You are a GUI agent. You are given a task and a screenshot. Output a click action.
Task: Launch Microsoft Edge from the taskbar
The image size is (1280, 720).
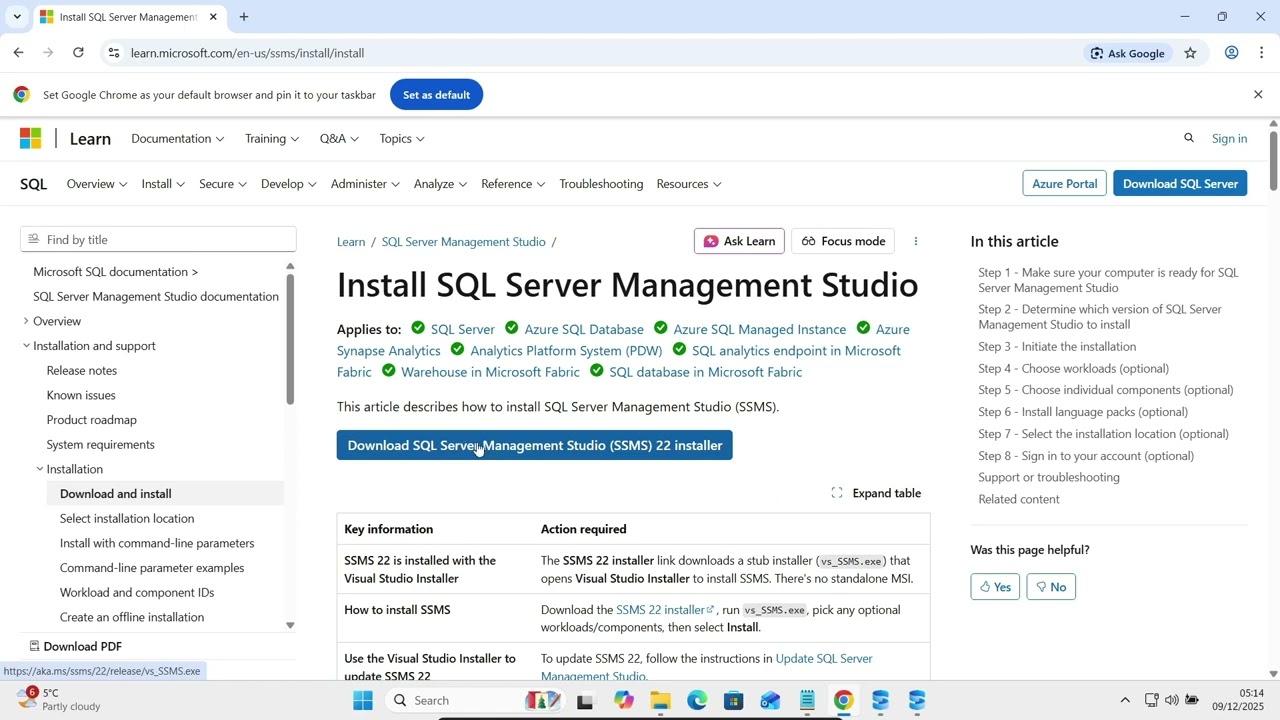697,700
